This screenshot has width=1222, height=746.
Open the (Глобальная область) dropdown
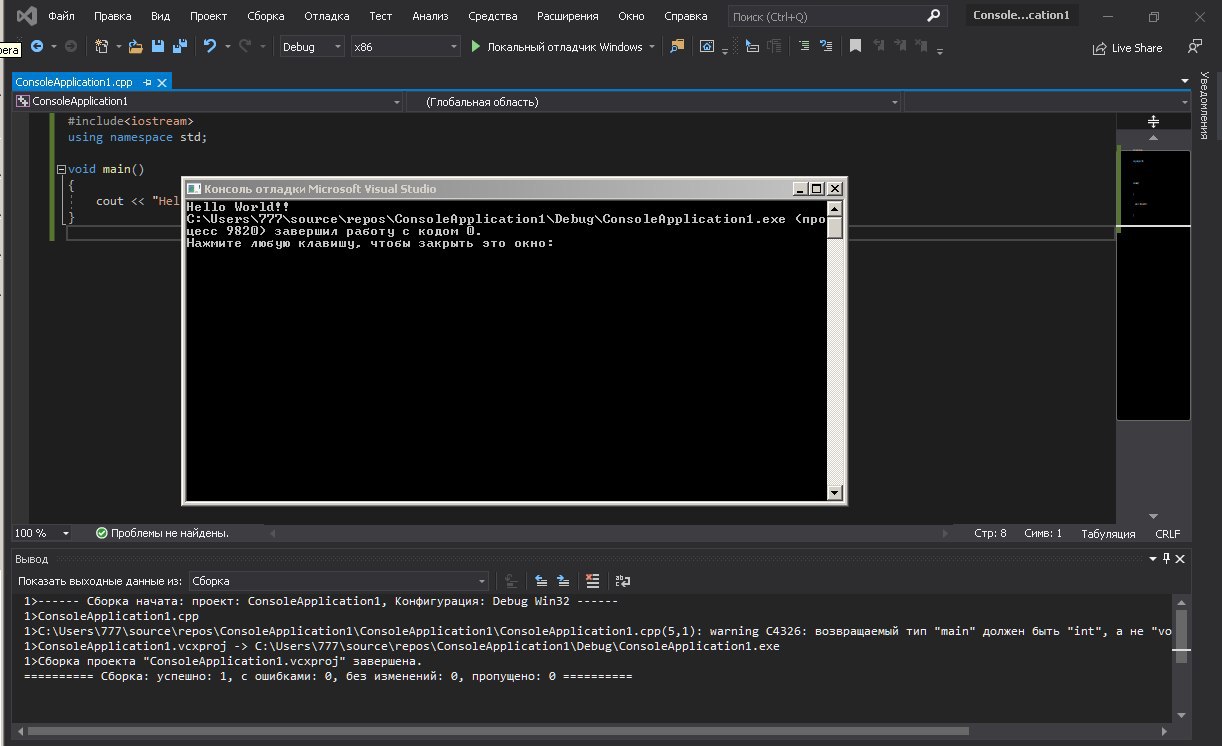point(656,102)
